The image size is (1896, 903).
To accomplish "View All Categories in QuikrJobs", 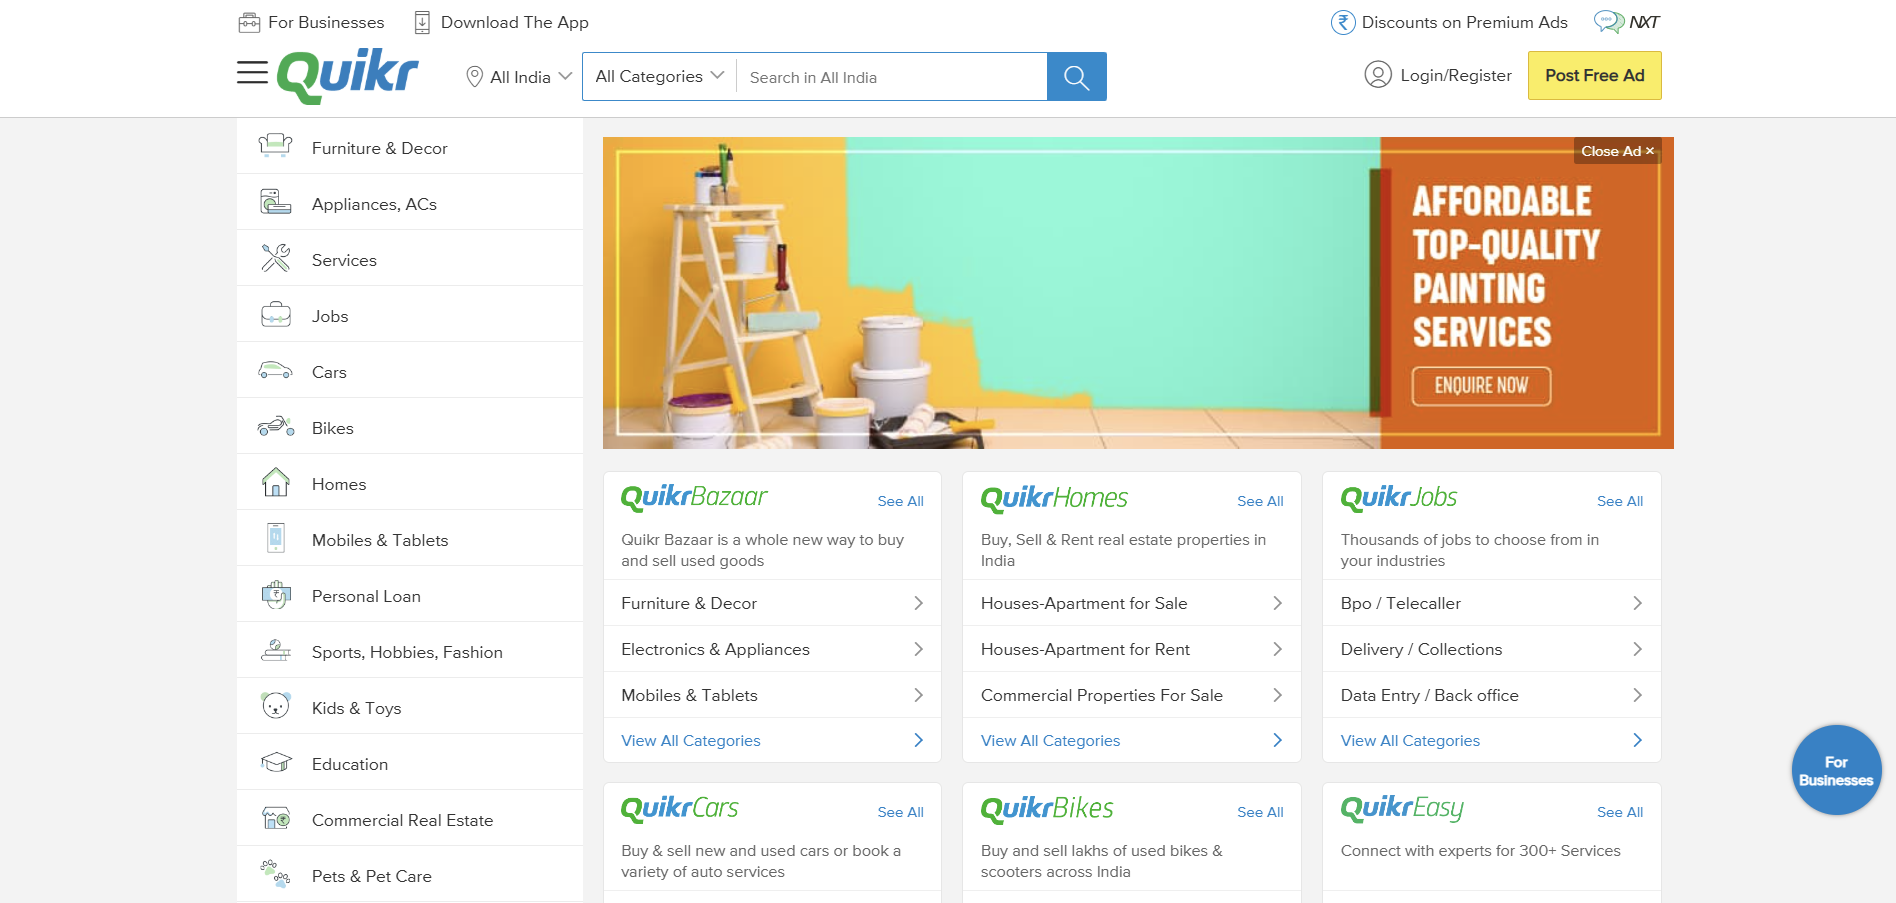I will [1492, 740].
